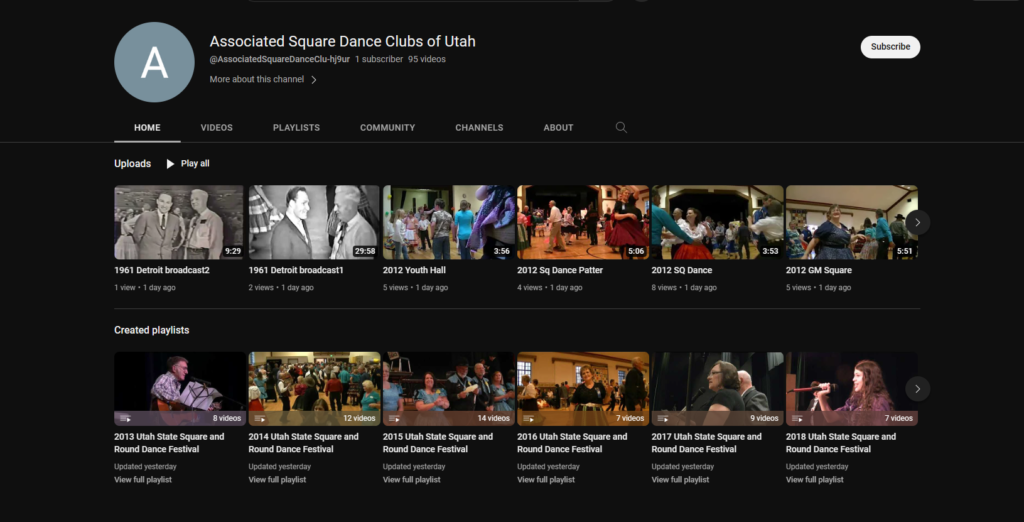Open 2016 Utah State festival playlist thumbnail
Image resolution: width=1024 pixels, height=522 pixels.
click(x=583, y=389)
